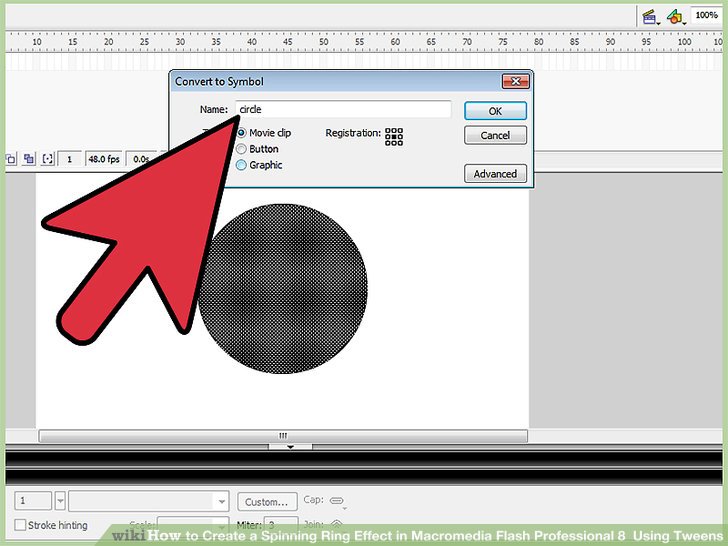The image size is (728, 546).
Task: Open the Edit Scene clapperboard icon
Action: 650,17
